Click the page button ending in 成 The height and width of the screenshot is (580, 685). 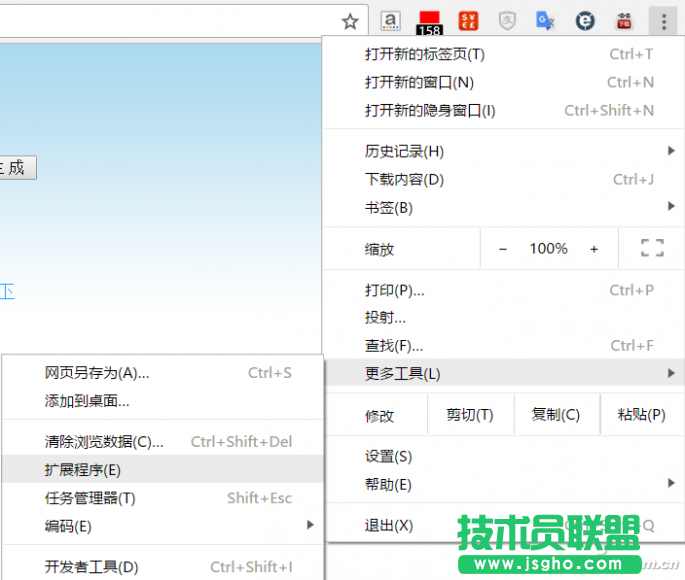click(17, 168)
